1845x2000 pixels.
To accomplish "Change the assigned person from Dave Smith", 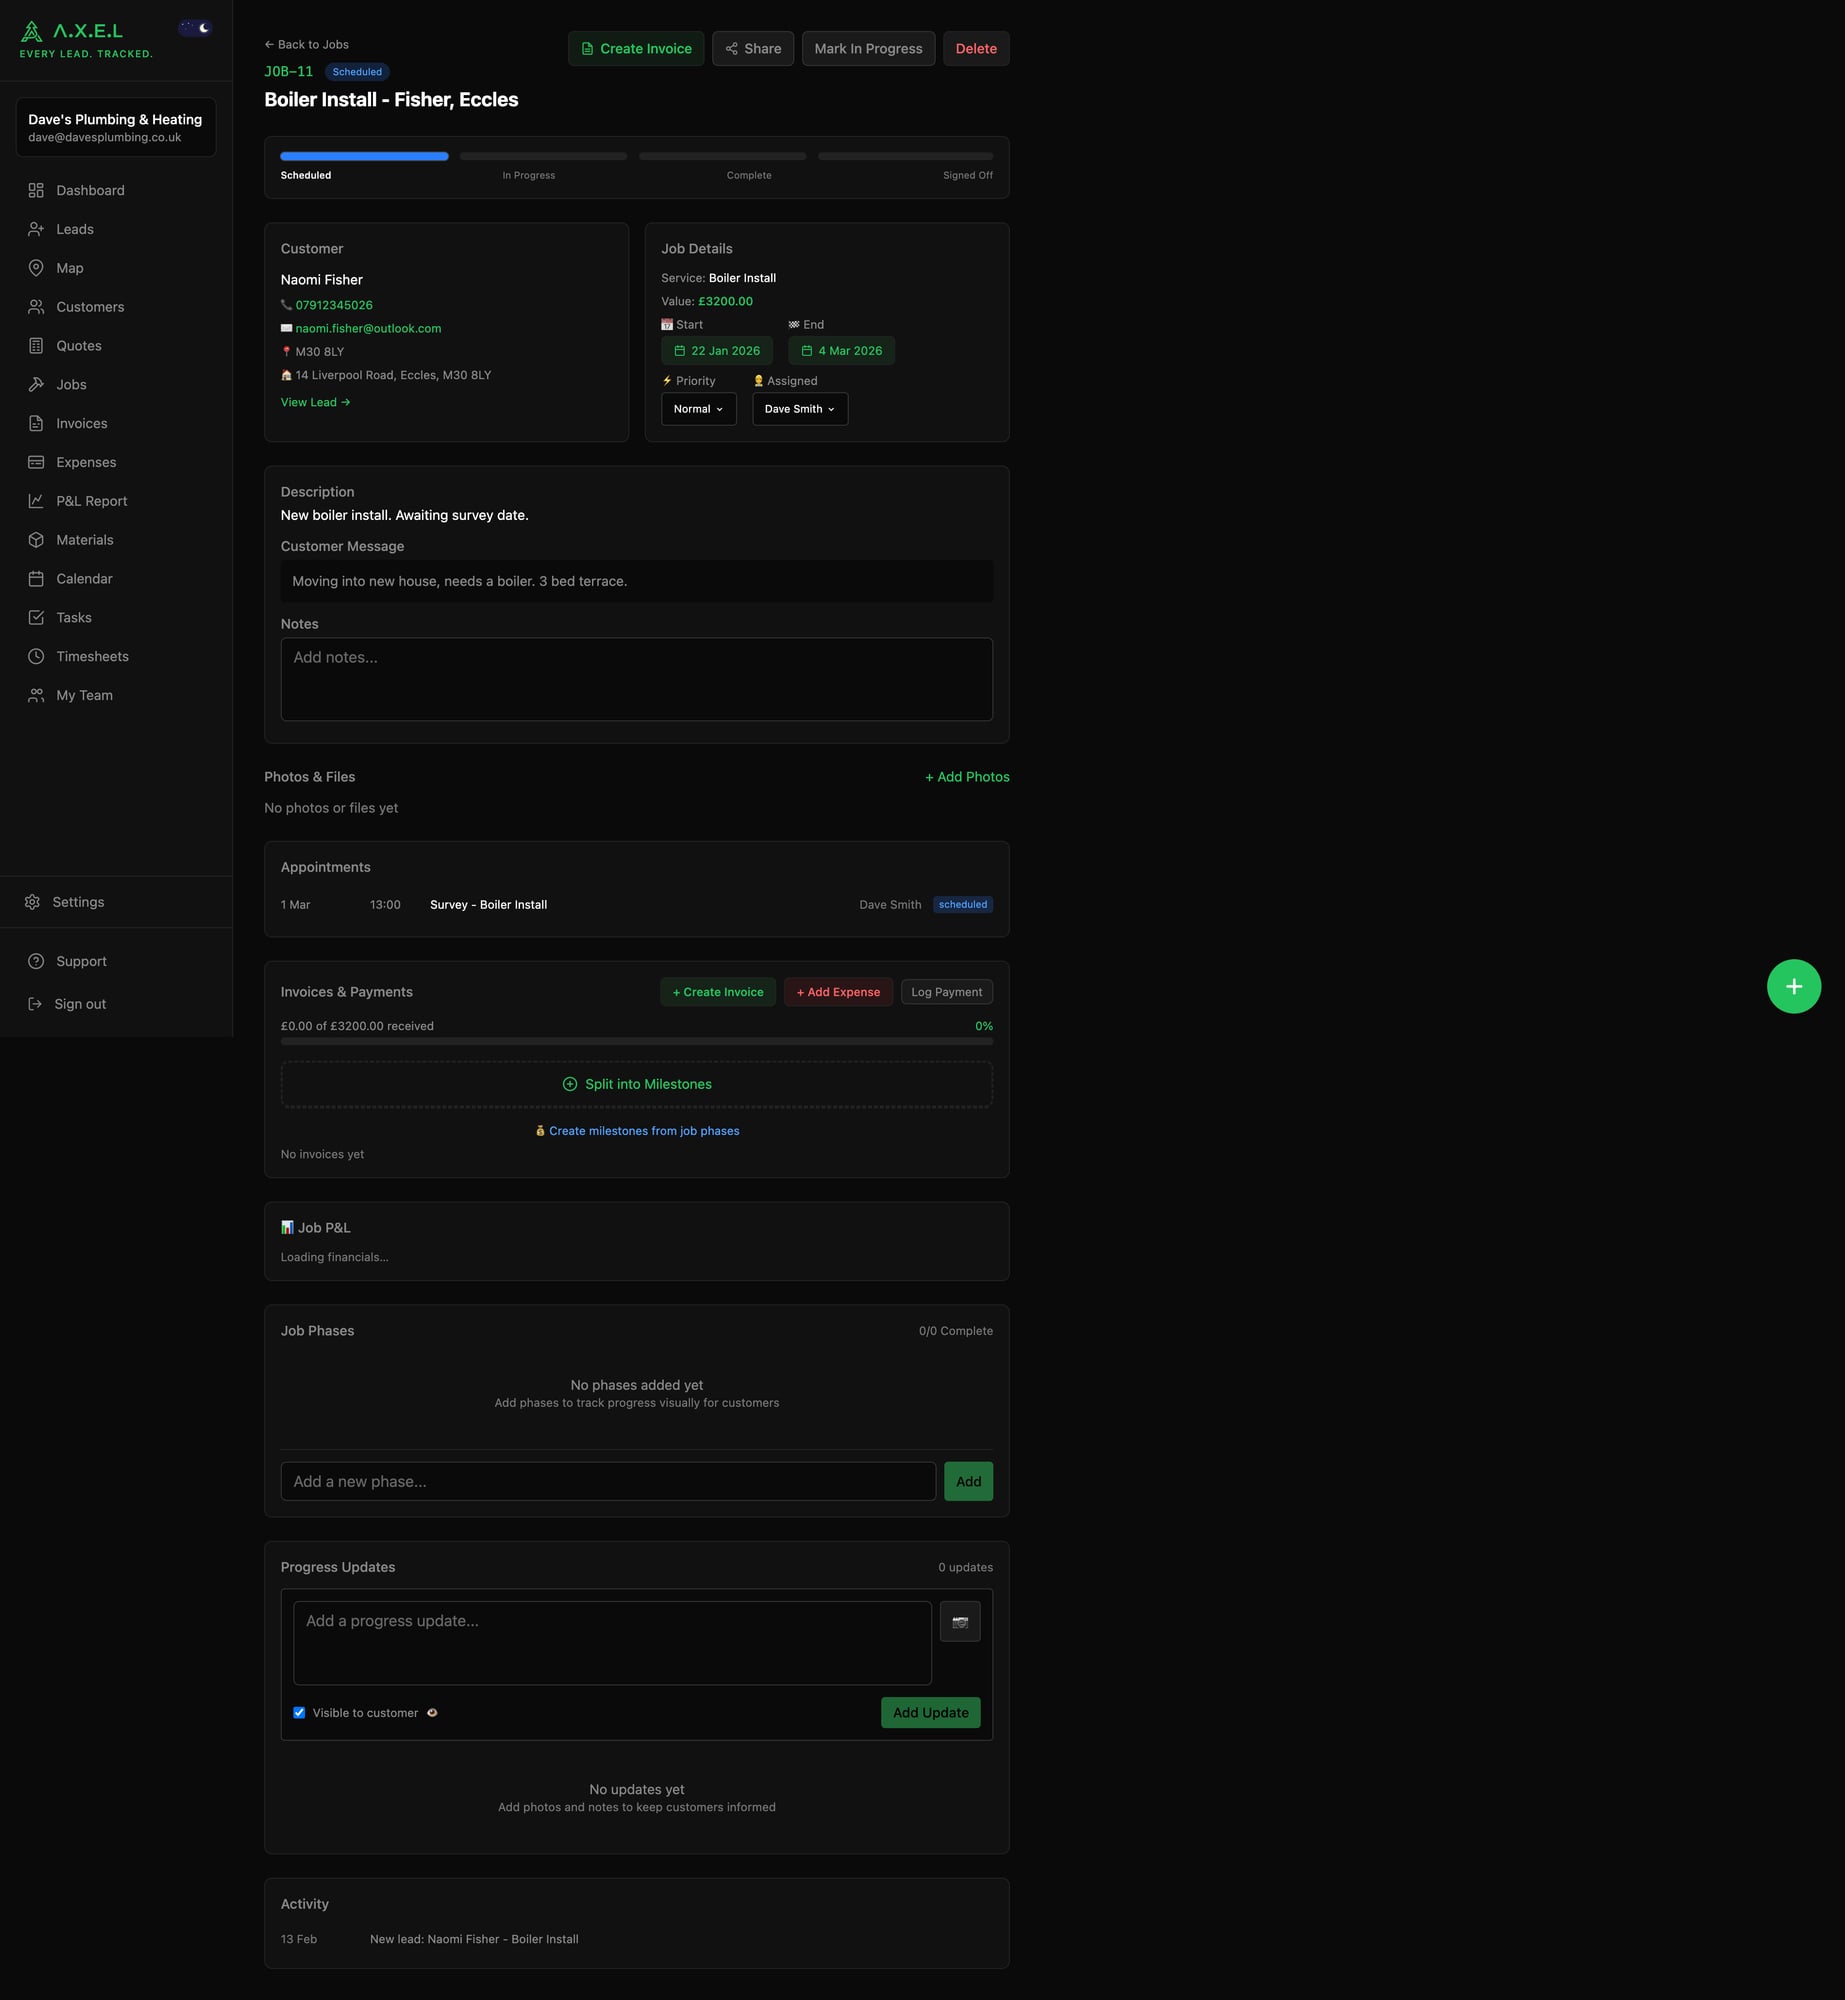I will (798, 408).
